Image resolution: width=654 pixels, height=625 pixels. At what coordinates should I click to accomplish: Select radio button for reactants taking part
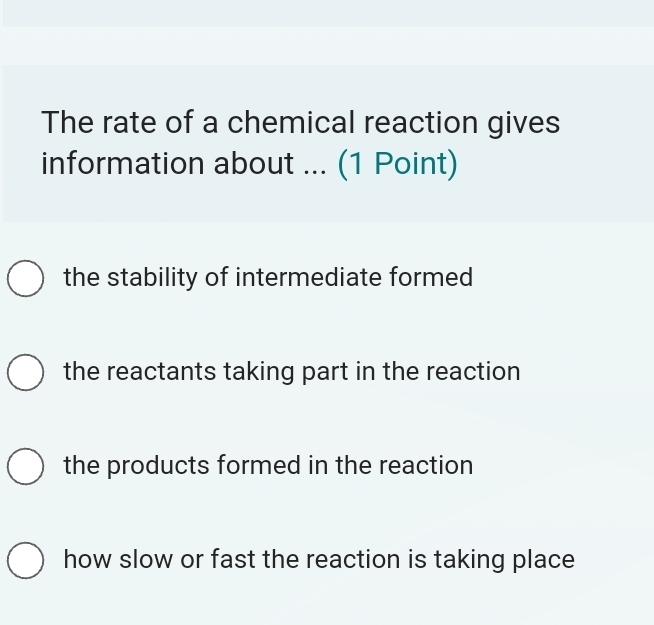pyautogui.click(x=27, y=373)
